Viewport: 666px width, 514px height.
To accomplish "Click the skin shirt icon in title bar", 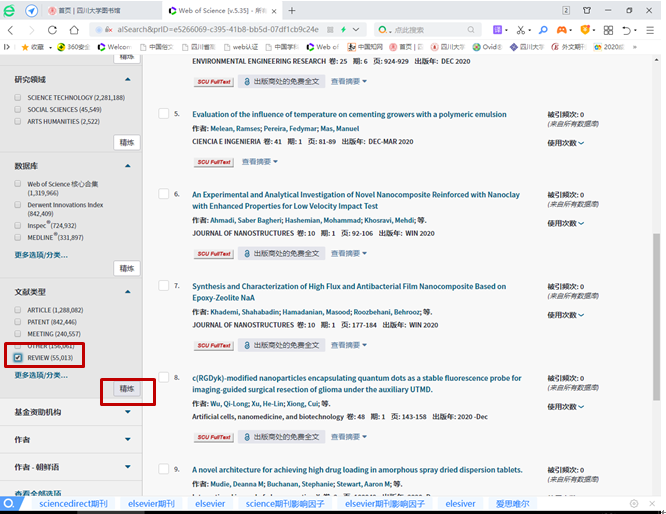I will (x=587, y=11).
